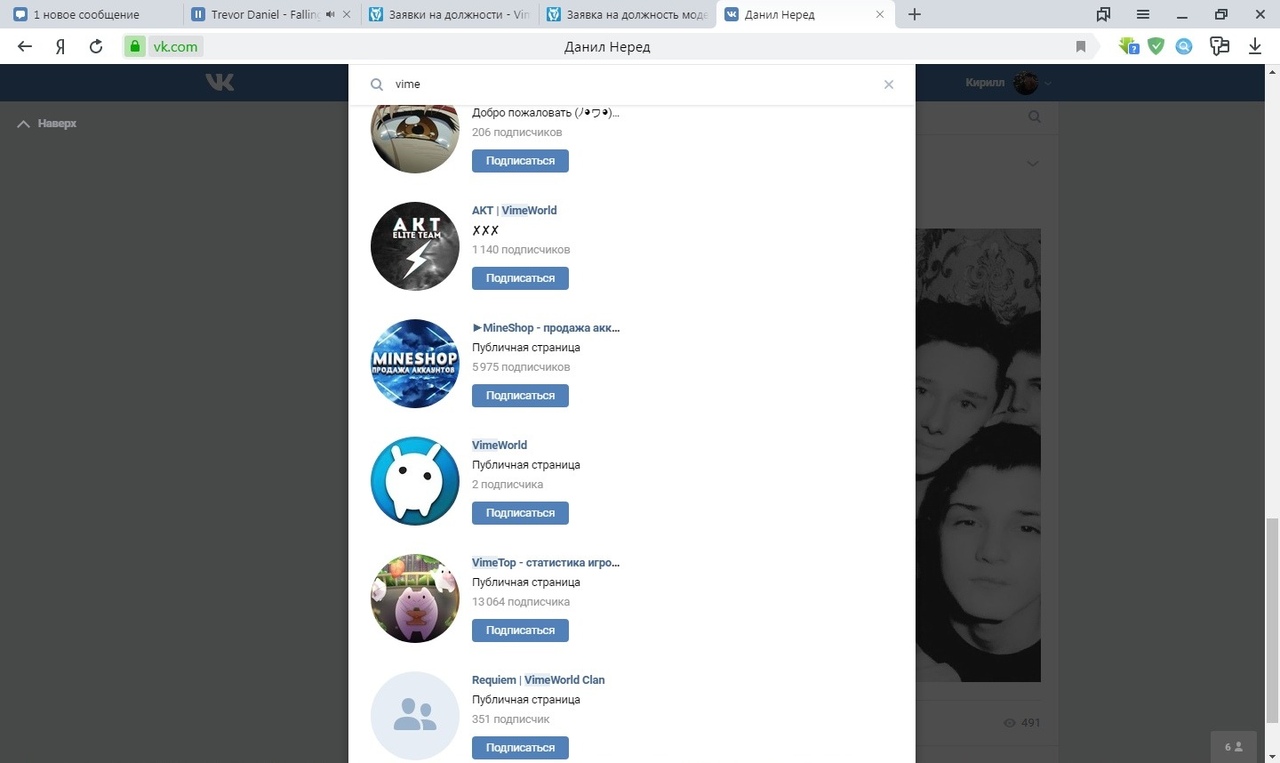This screenshot has height=763, width=1280.
Task: Focus the vime search field
Action: coord(631,85)
